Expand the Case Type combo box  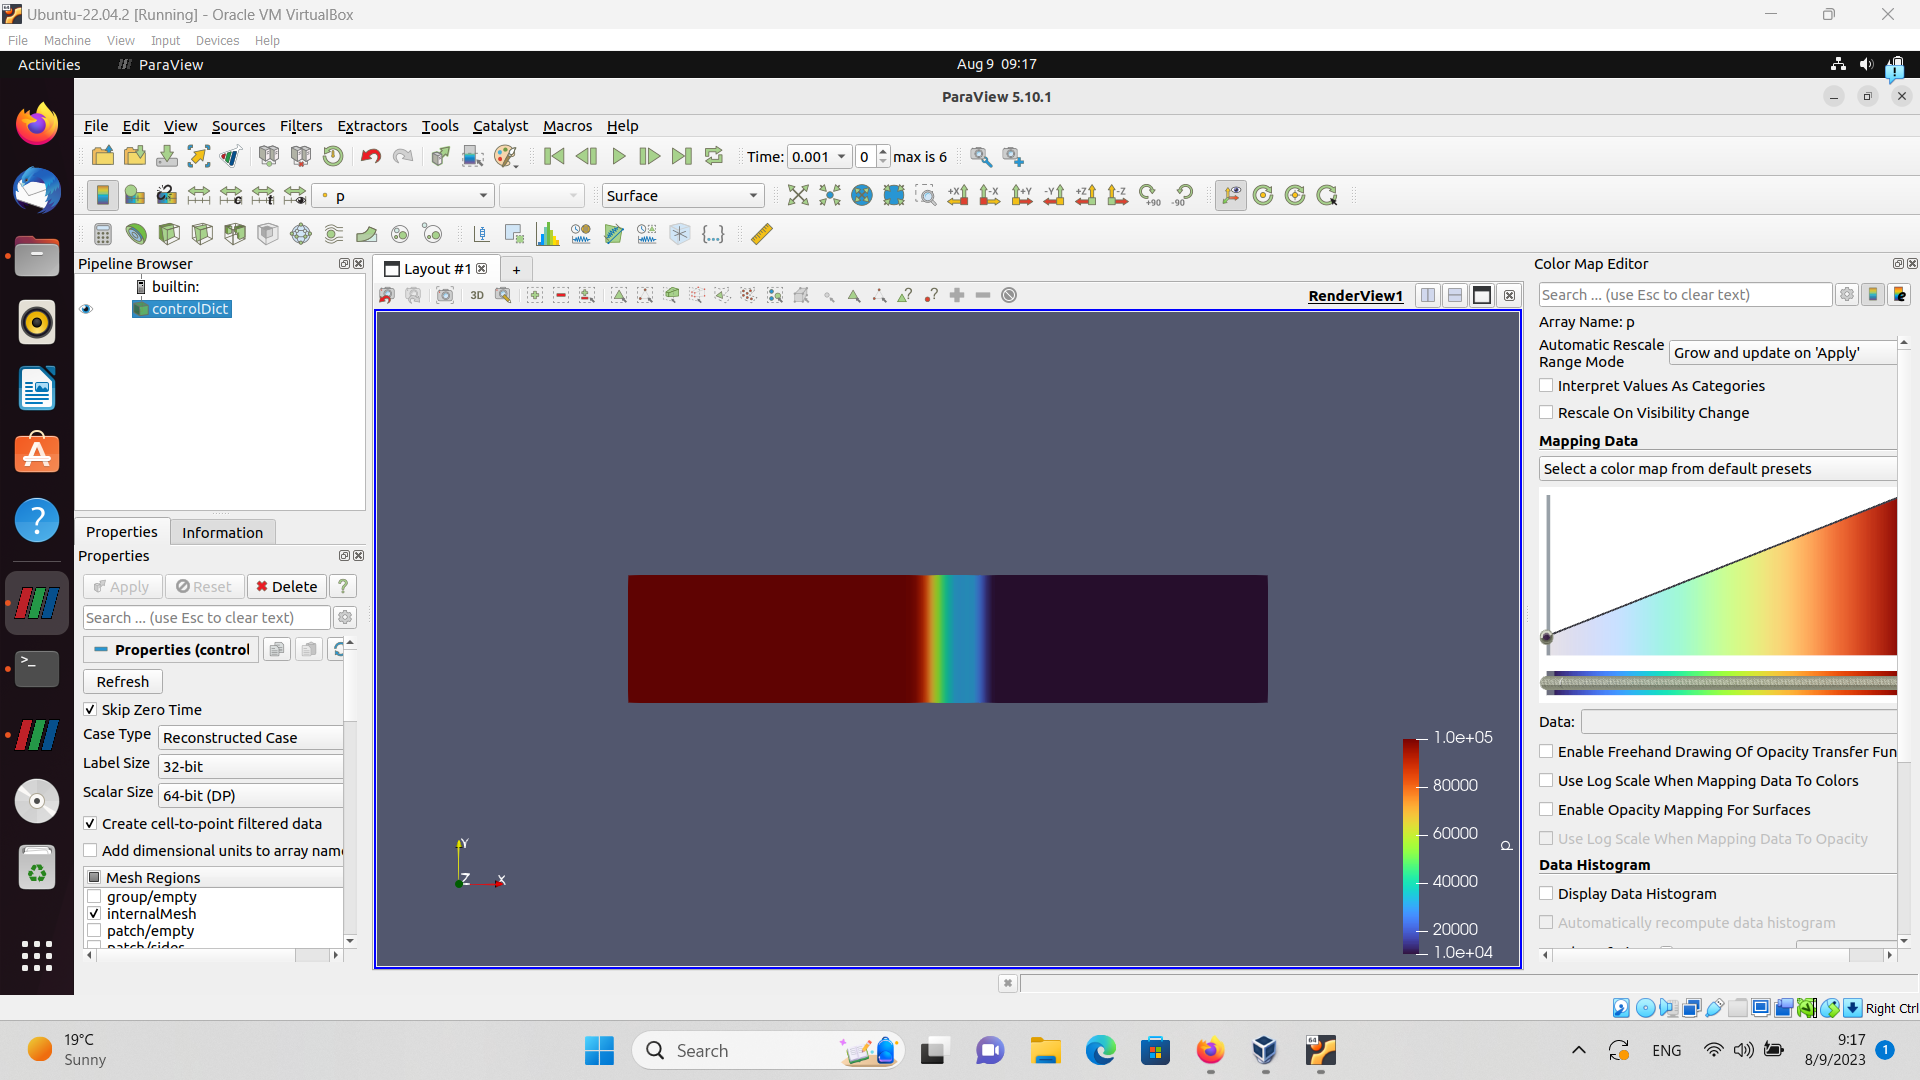[x=251, y=738]
